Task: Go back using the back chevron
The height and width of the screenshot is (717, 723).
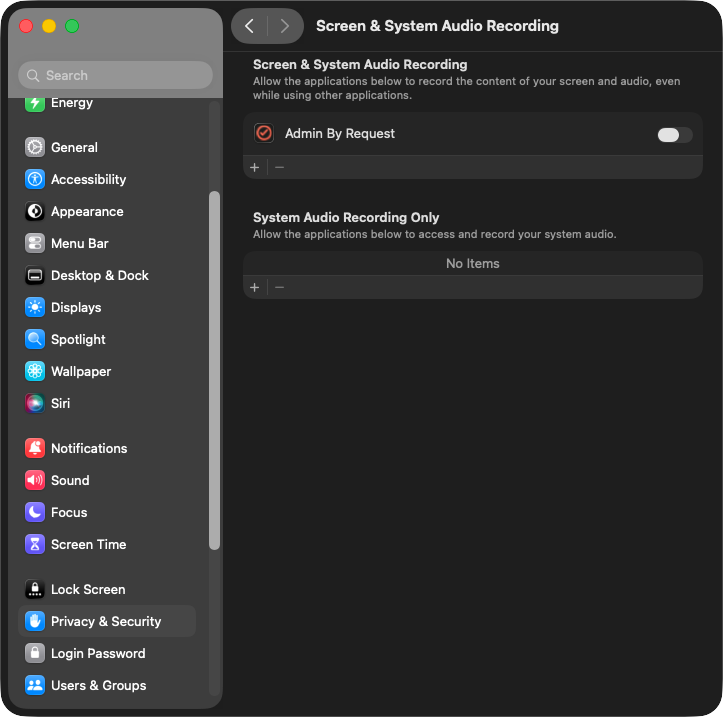Action: pos(250,26)
